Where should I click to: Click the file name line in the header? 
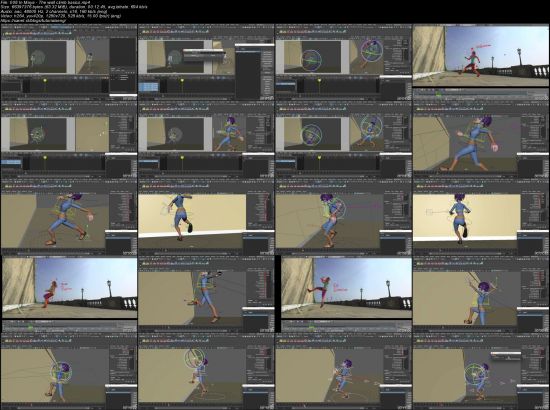[x=46, y=2]
